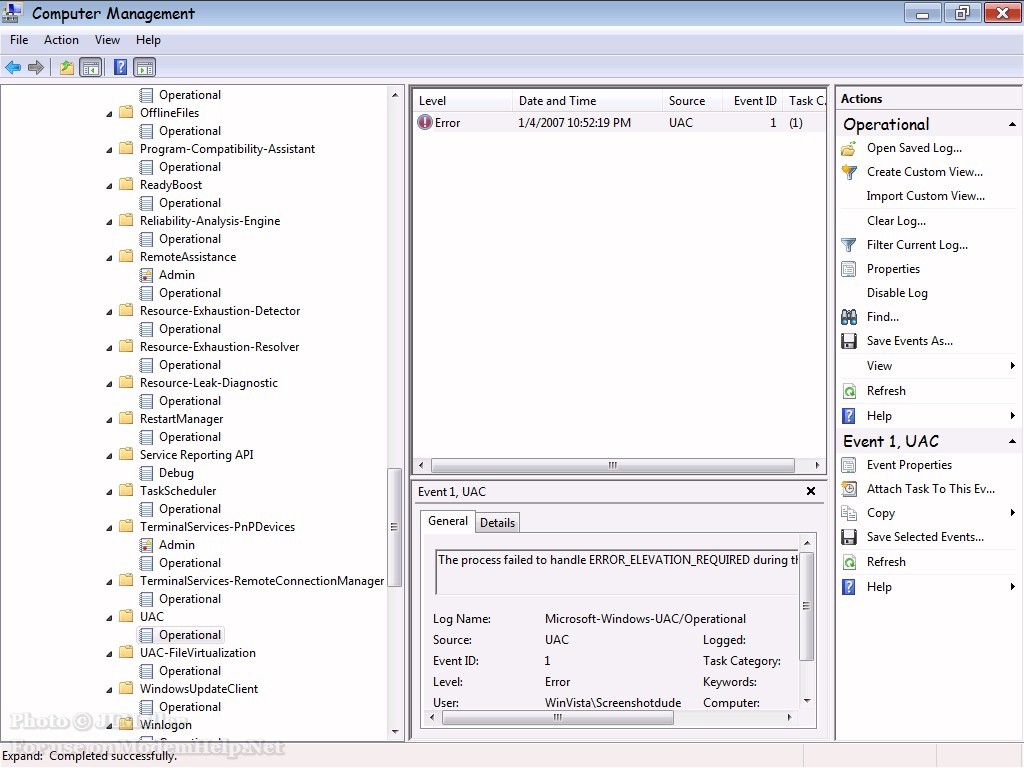Click the Debug log icon

146,473
